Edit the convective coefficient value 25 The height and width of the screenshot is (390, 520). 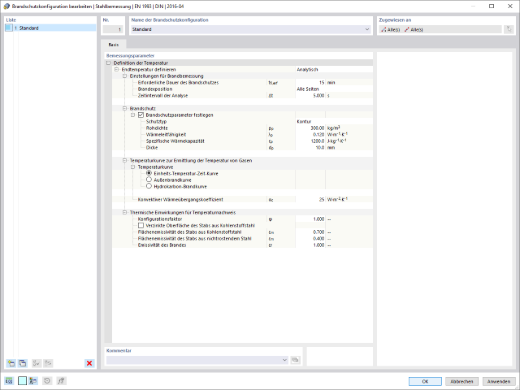[310, 199]
